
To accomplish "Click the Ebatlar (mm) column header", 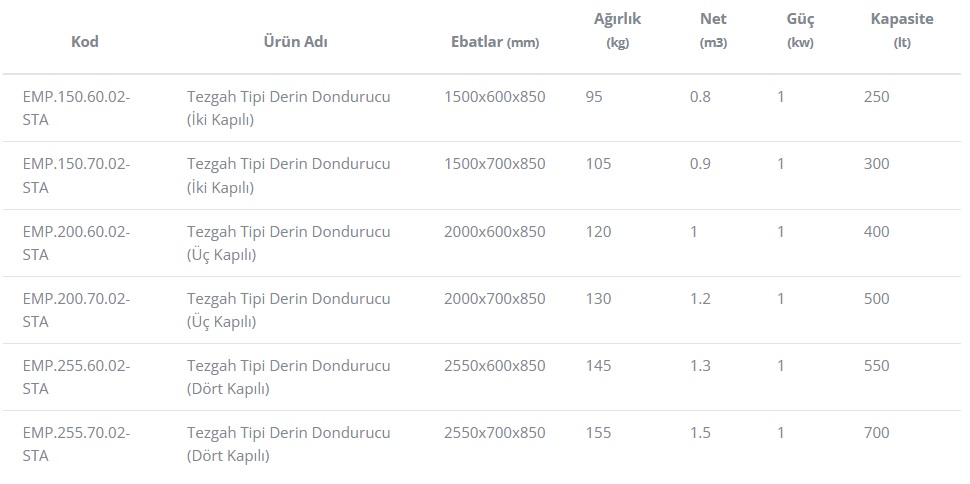I will [495, 42].
